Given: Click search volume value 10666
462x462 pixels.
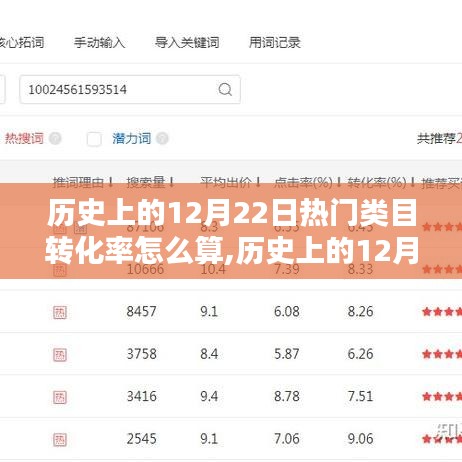Looking at the screenshot, I should [145, 269].
